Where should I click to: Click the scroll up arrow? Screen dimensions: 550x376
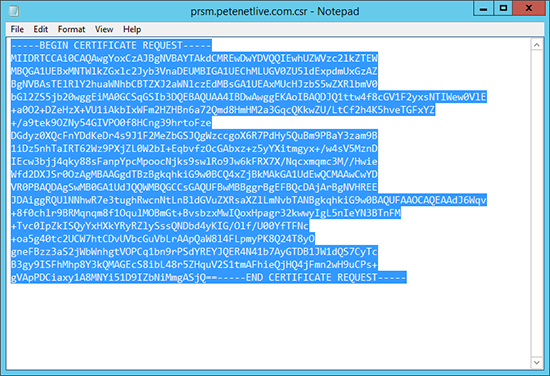pyautogui.click(x=537, y=45)
